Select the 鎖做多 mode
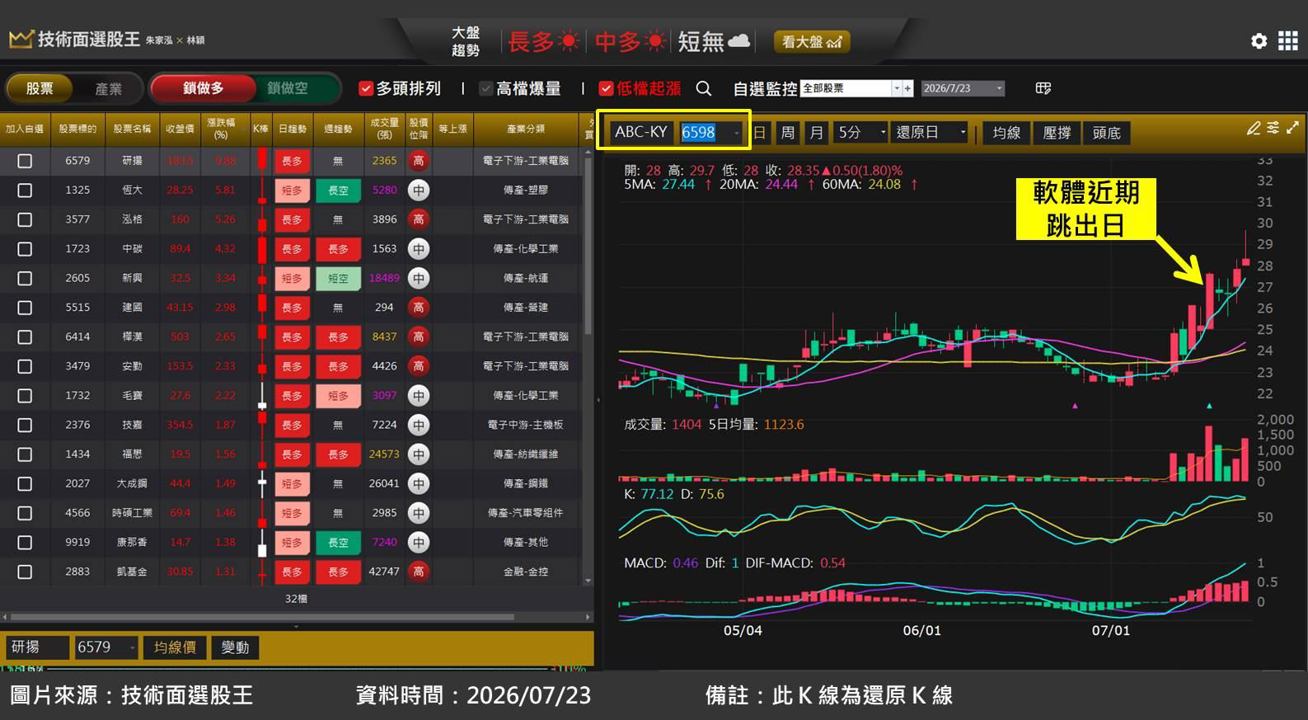 tap(203, 89)
